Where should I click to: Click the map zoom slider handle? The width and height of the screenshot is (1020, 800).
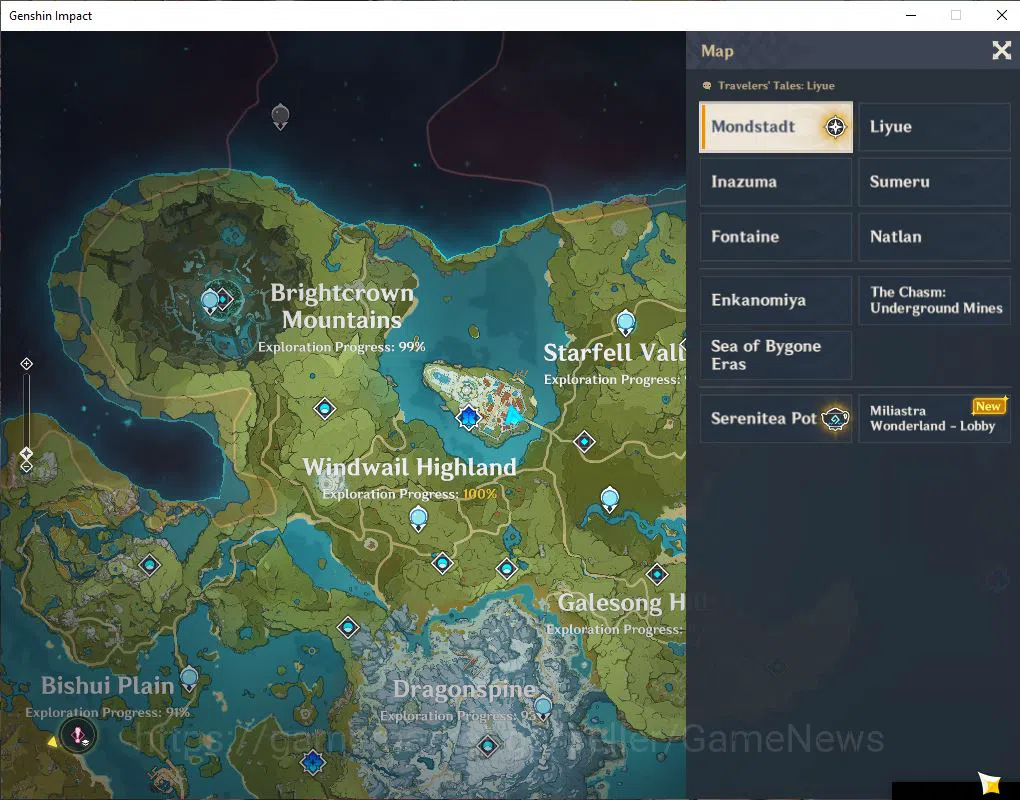(x=27, y=453)
